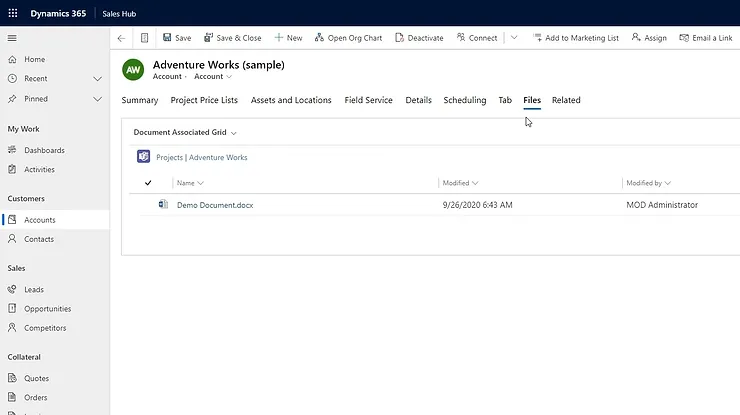Open the Modified column sort dropdown
The image size is (740, 415).
click(x=475, y=183)
